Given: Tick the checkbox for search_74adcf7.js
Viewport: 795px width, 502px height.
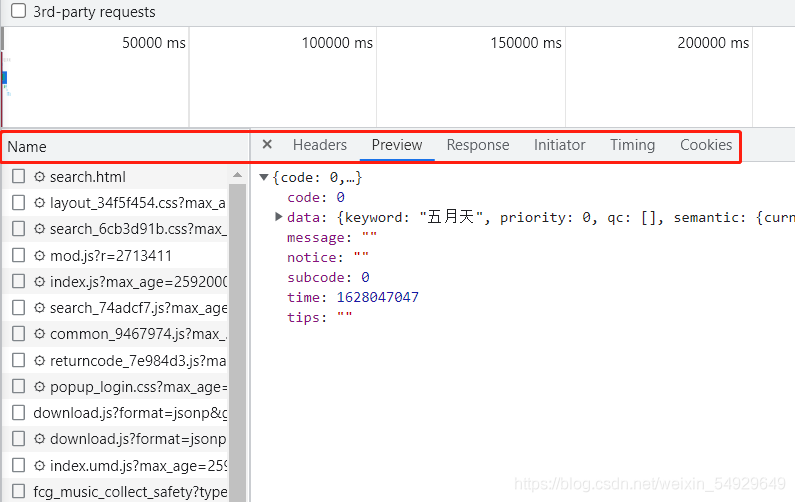Looking at the screenshot, I should point(18,308).
